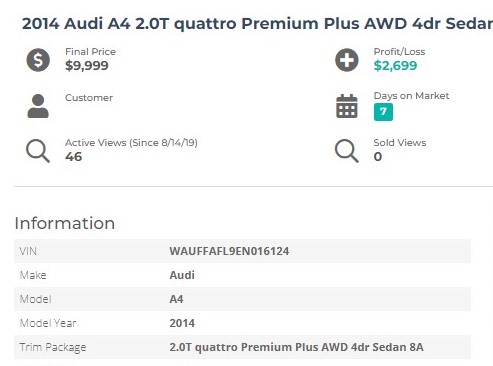Click the plus Profit/Loss icon
Screen dimensions: 493x366
(x=347, y=60)
